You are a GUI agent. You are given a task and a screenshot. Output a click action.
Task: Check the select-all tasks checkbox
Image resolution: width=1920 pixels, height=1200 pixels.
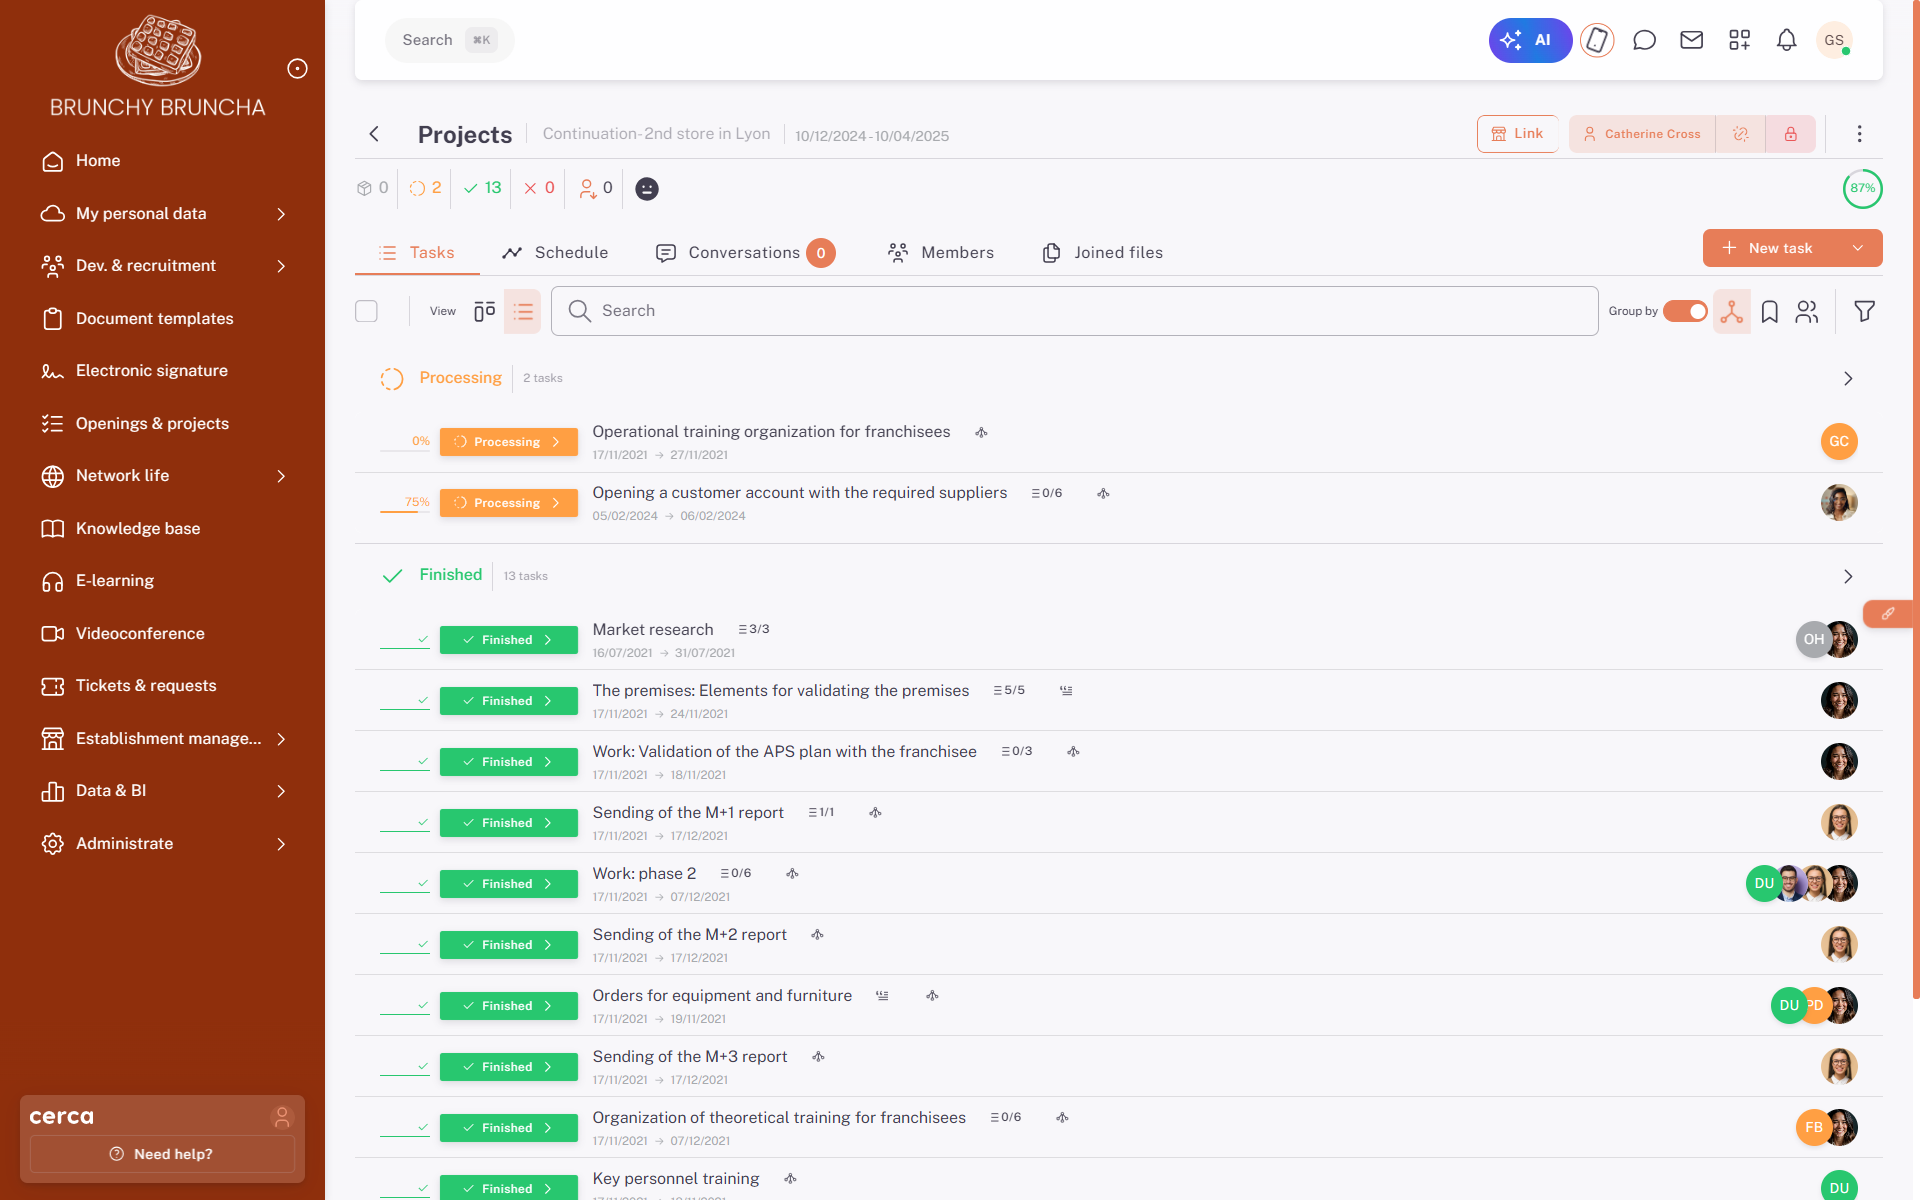[367, 312]
